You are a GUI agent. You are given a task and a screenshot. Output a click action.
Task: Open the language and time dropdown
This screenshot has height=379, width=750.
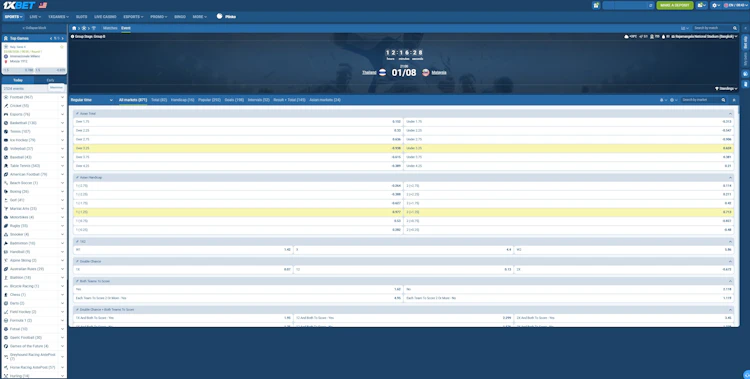736,5
